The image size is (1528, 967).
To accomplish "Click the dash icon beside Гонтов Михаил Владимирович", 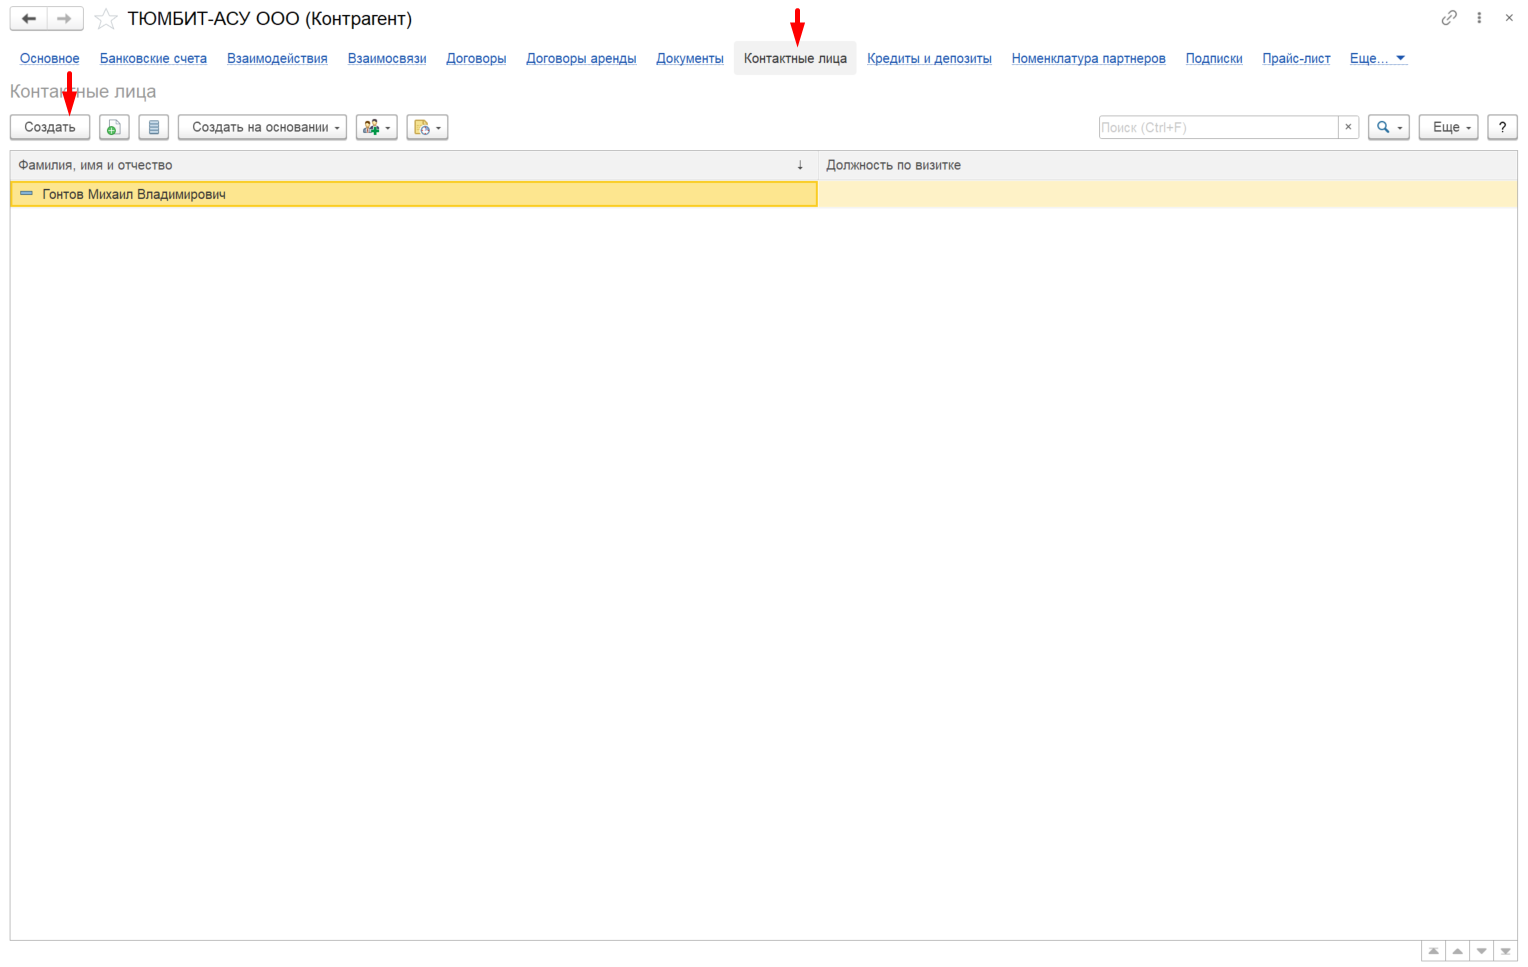I will point(27,194).
